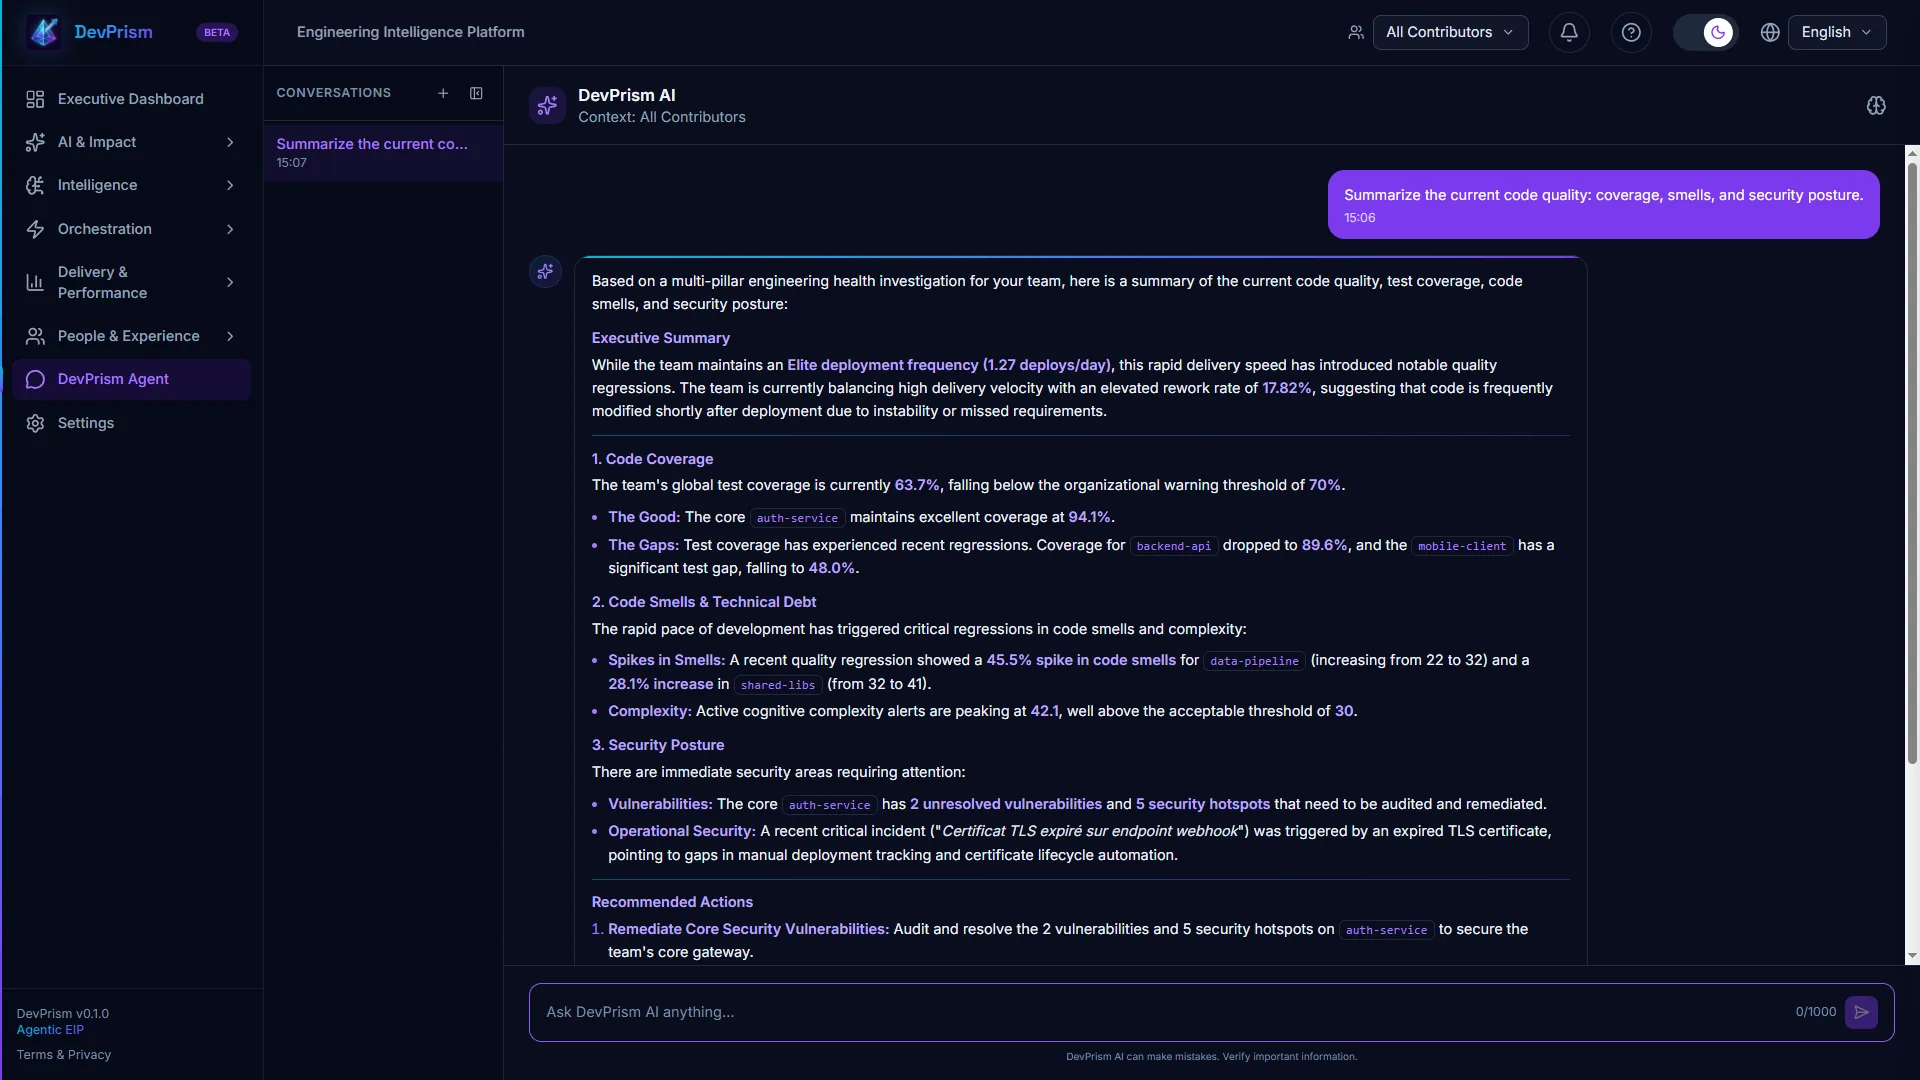
Task: Click the scrollbar up arrow
Action: 1912,153
